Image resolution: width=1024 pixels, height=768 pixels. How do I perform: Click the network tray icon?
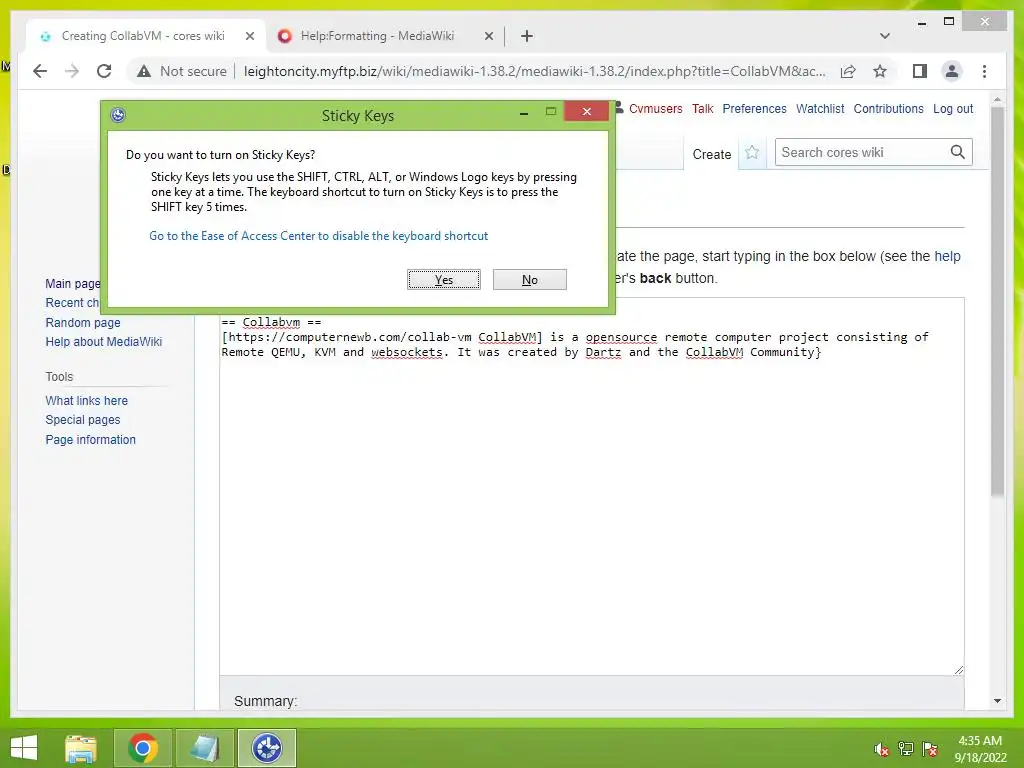tap(905, 749)
